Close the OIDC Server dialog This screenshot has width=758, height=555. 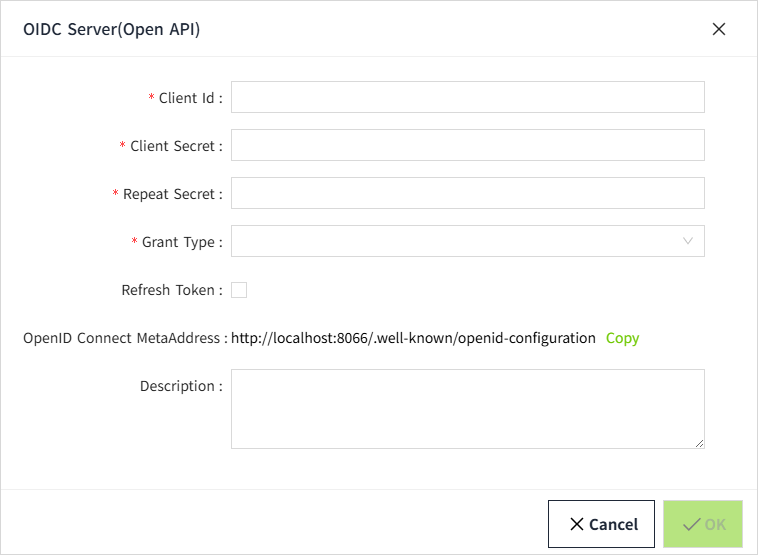tap(718, 29)
